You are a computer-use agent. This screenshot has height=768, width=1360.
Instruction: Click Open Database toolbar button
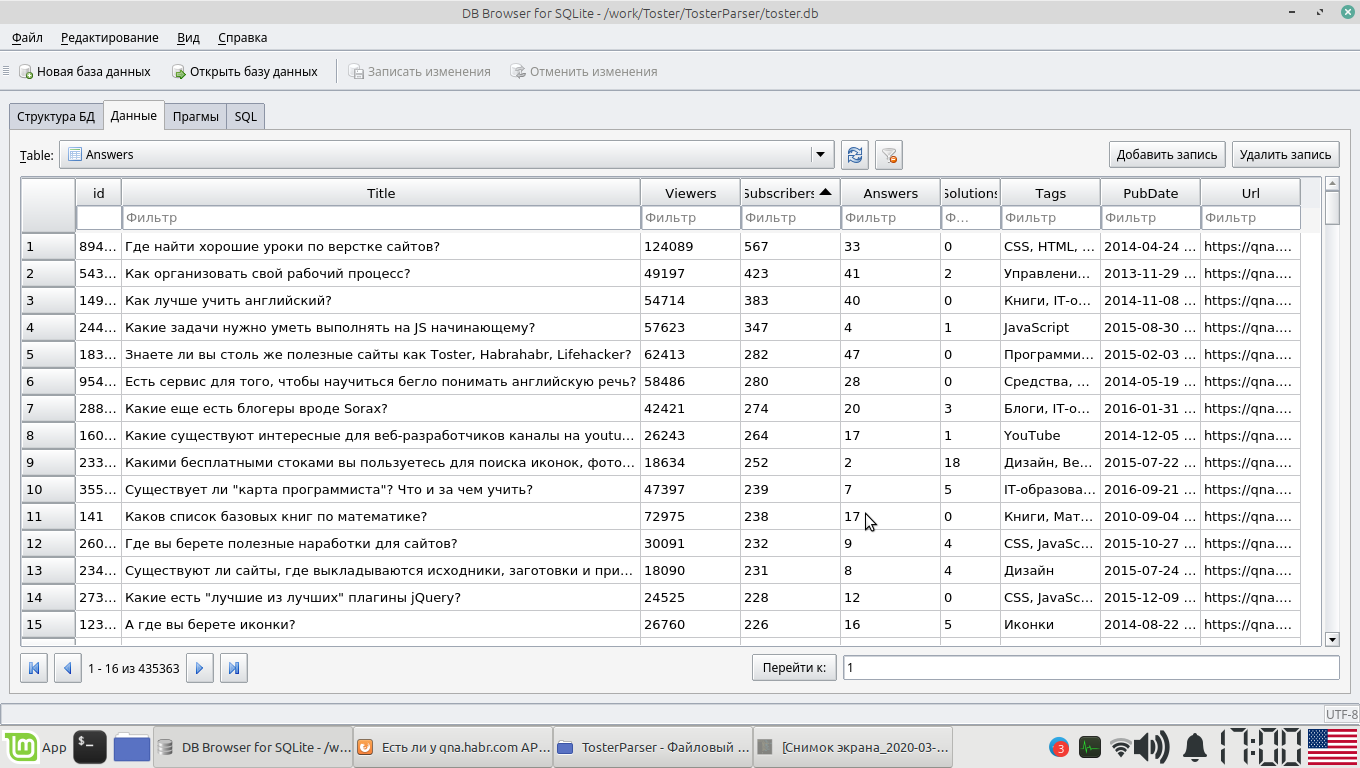tap(245, 72)
